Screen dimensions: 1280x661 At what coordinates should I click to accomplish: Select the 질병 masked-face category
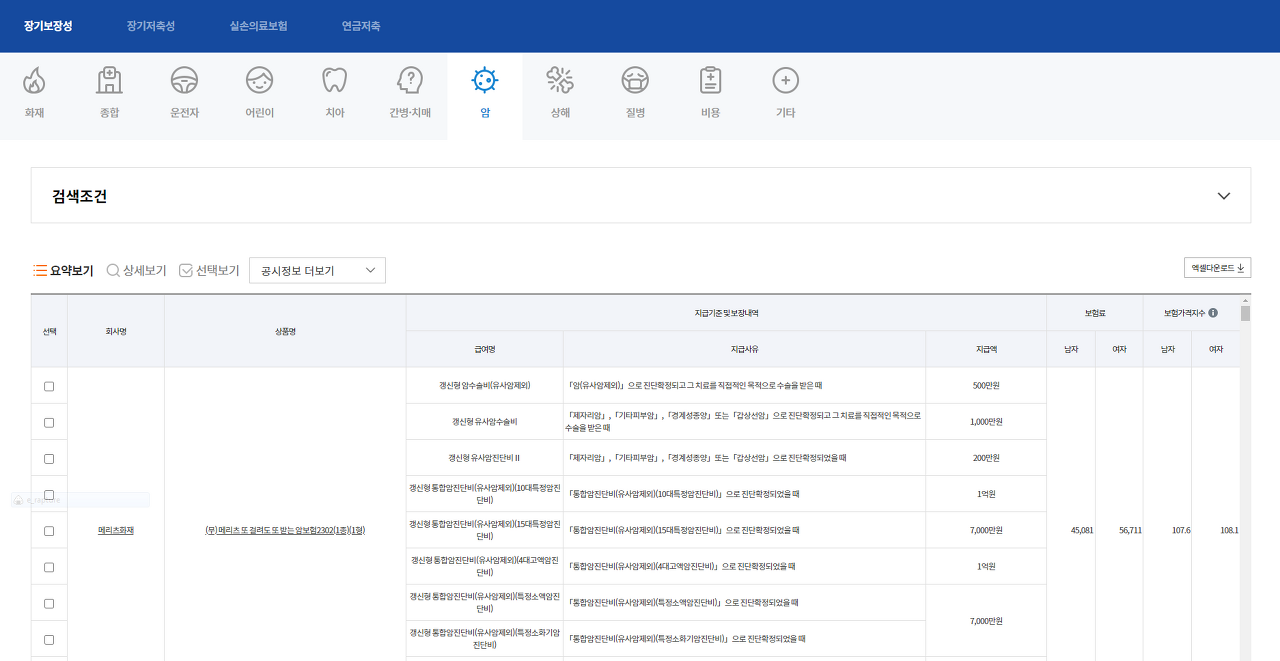[635, 94]
